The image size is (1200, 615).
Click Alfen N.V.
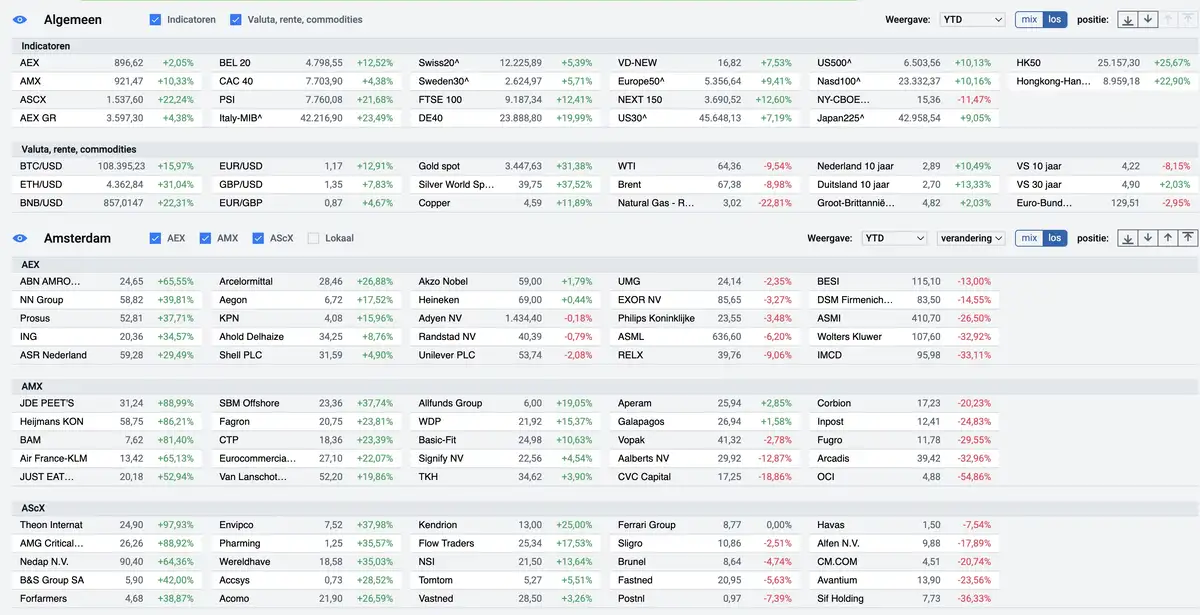click(x=839, y=543)
